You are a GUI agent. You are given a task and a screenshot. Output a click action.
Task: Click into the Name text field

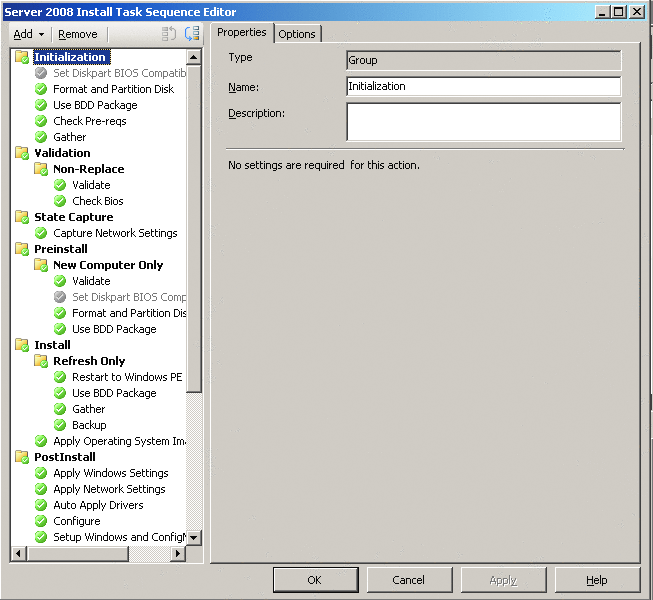coord(483,87)
